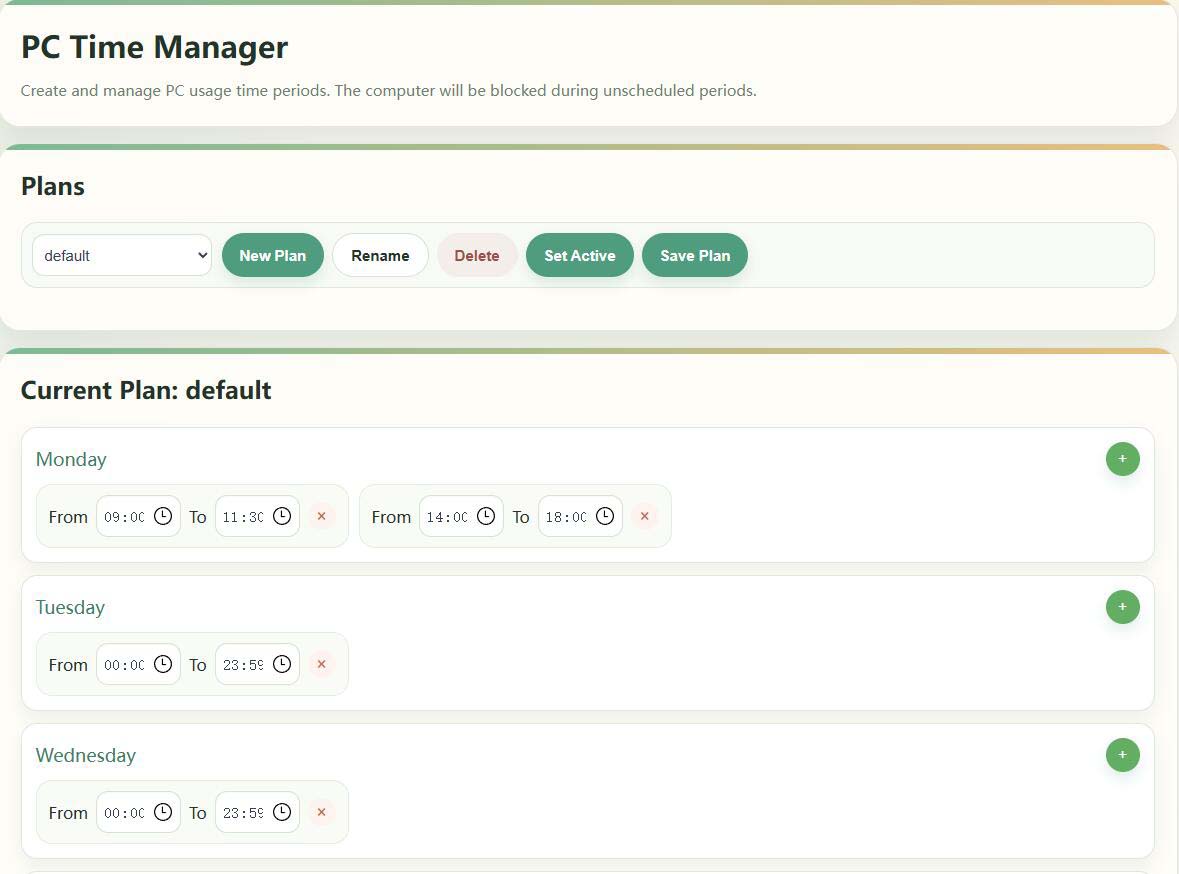Open clock picker for Tuesday To time
Image resolution: width=1179 pixels, height=874 pixels.
click(x=282, y=664)
